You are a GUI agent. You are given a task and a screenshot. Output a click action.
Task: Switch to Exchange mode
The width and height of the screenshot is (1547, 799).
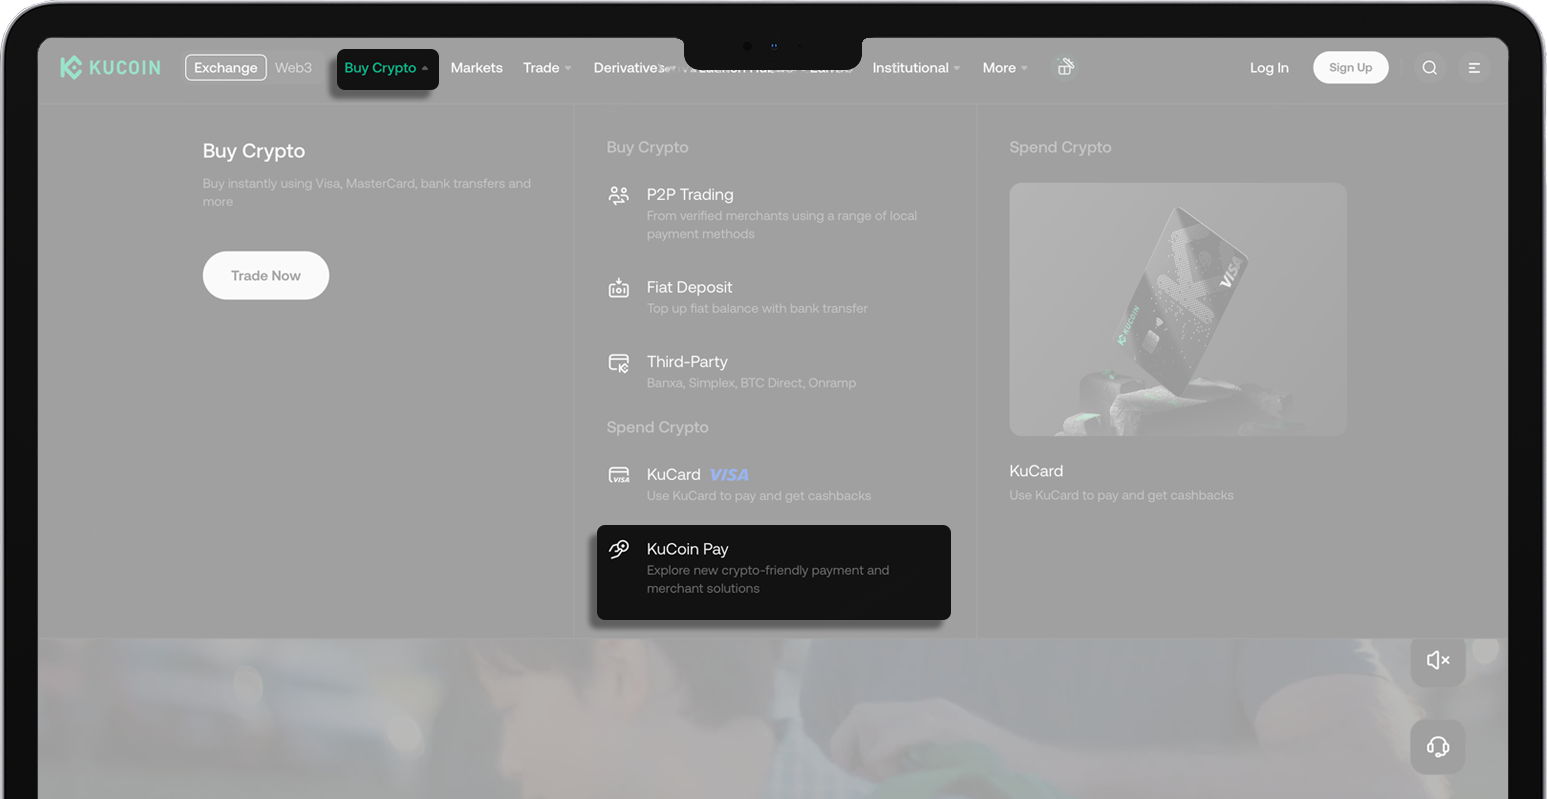point(225,68)
